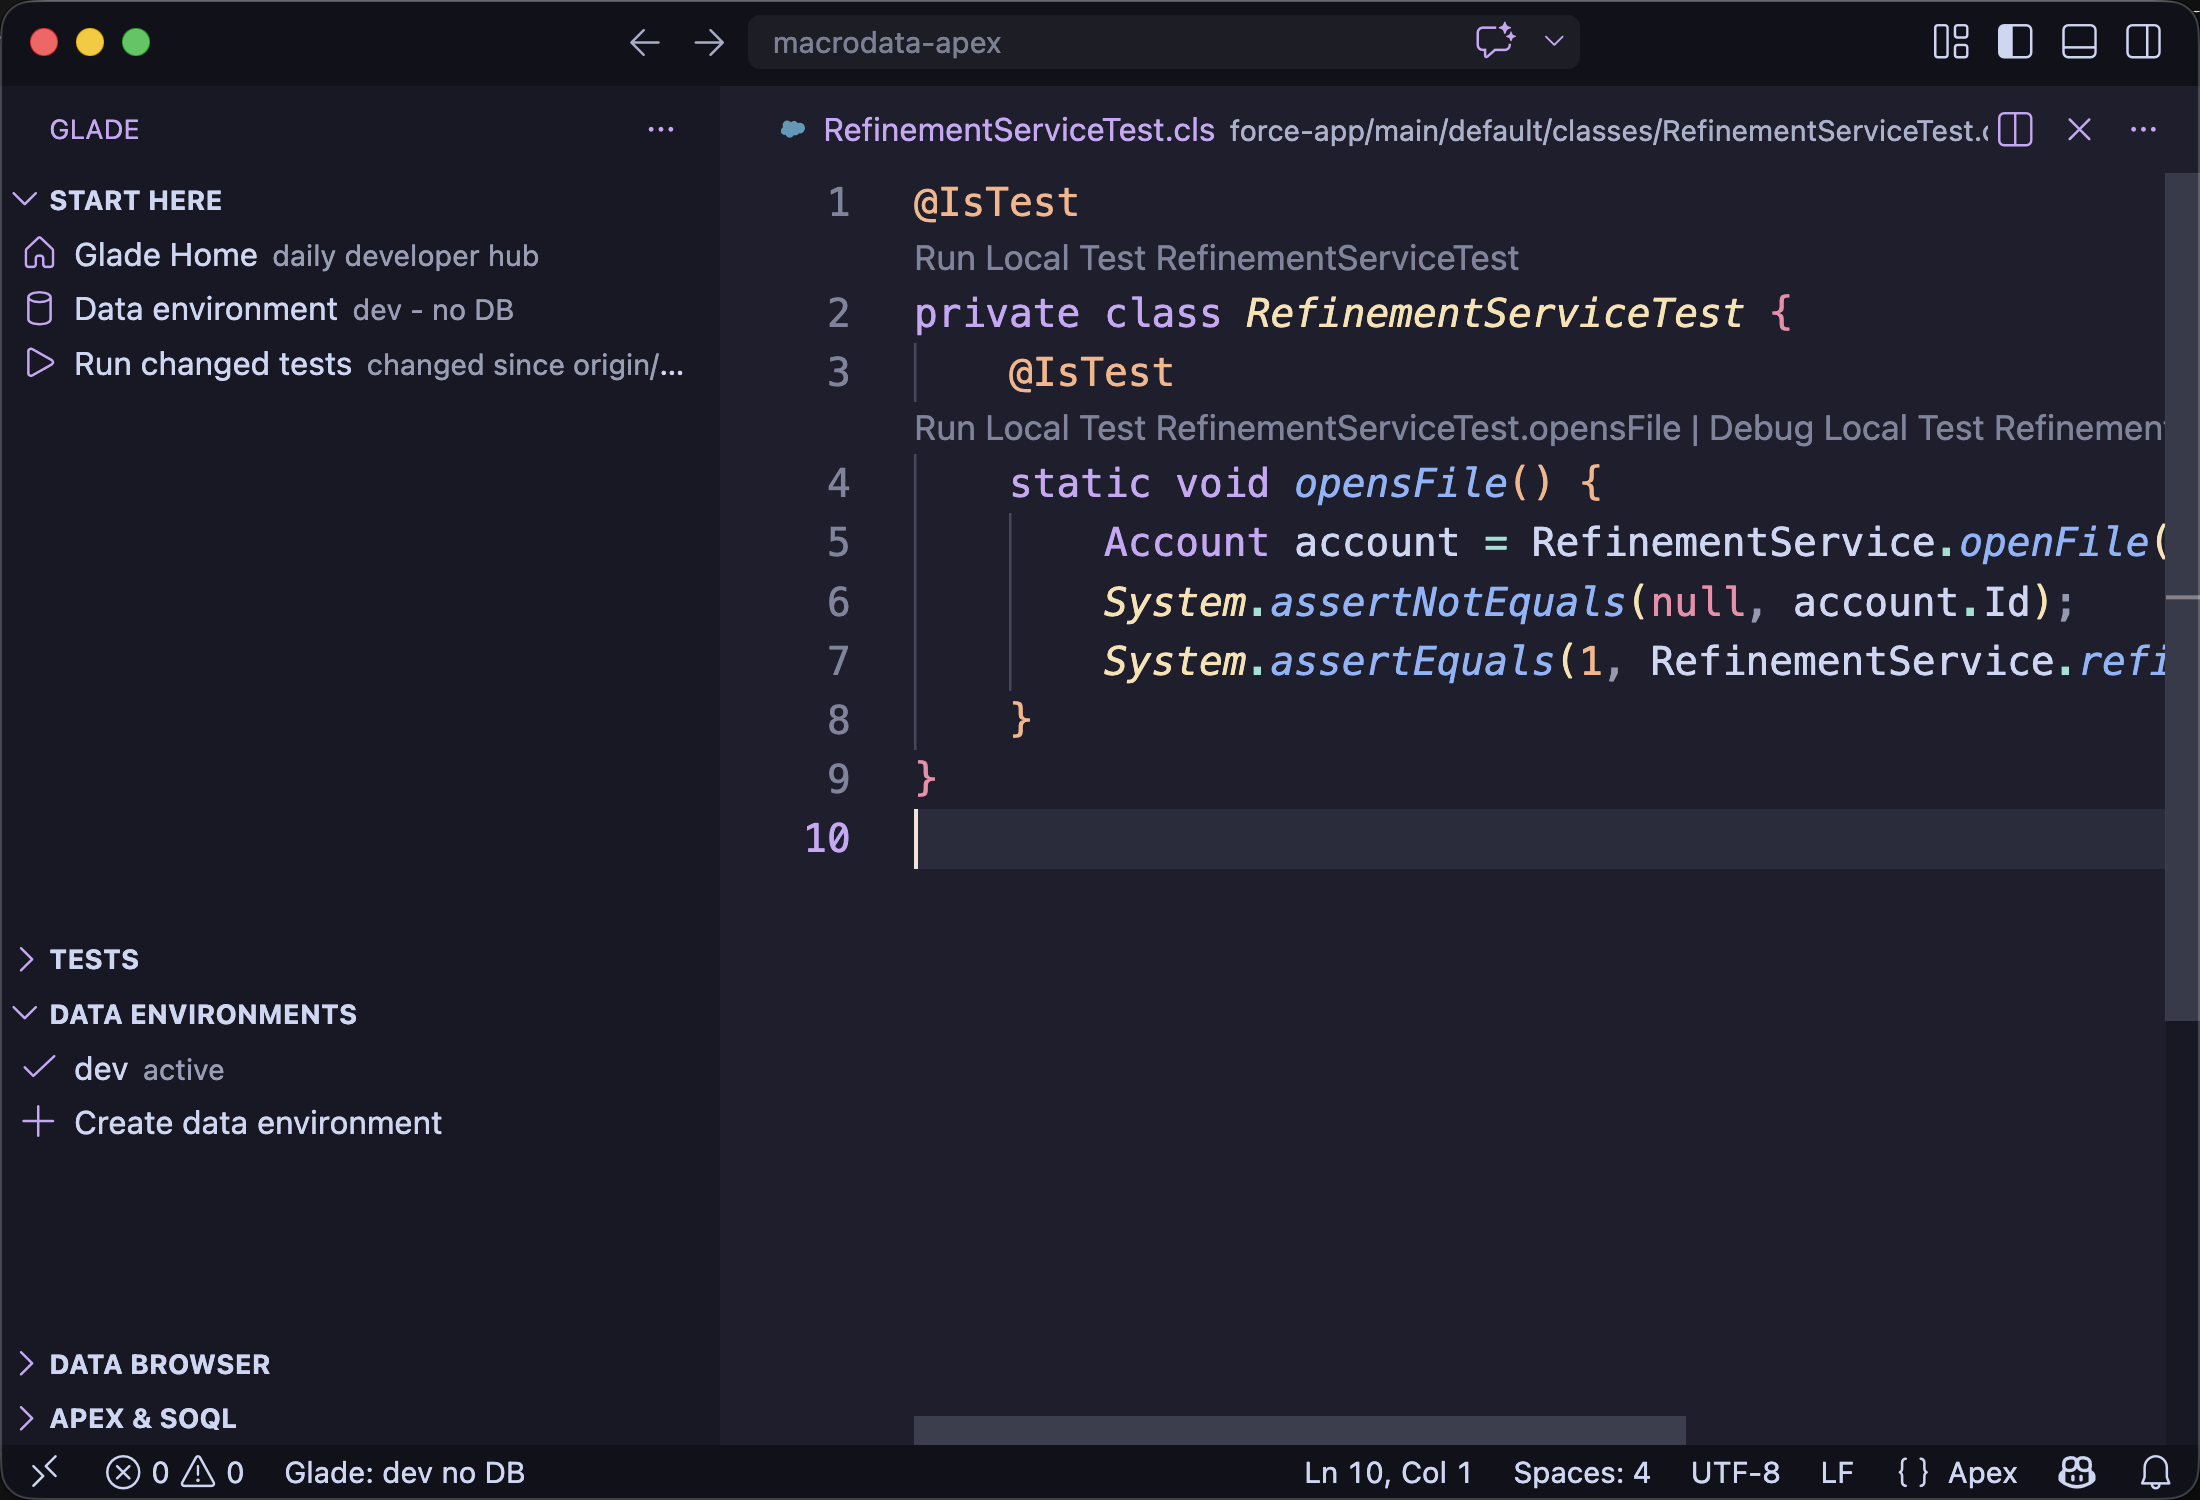Viewport: 2200px width, 1500px height.
Task: Show errors count in status bar
Action: 138,1472
